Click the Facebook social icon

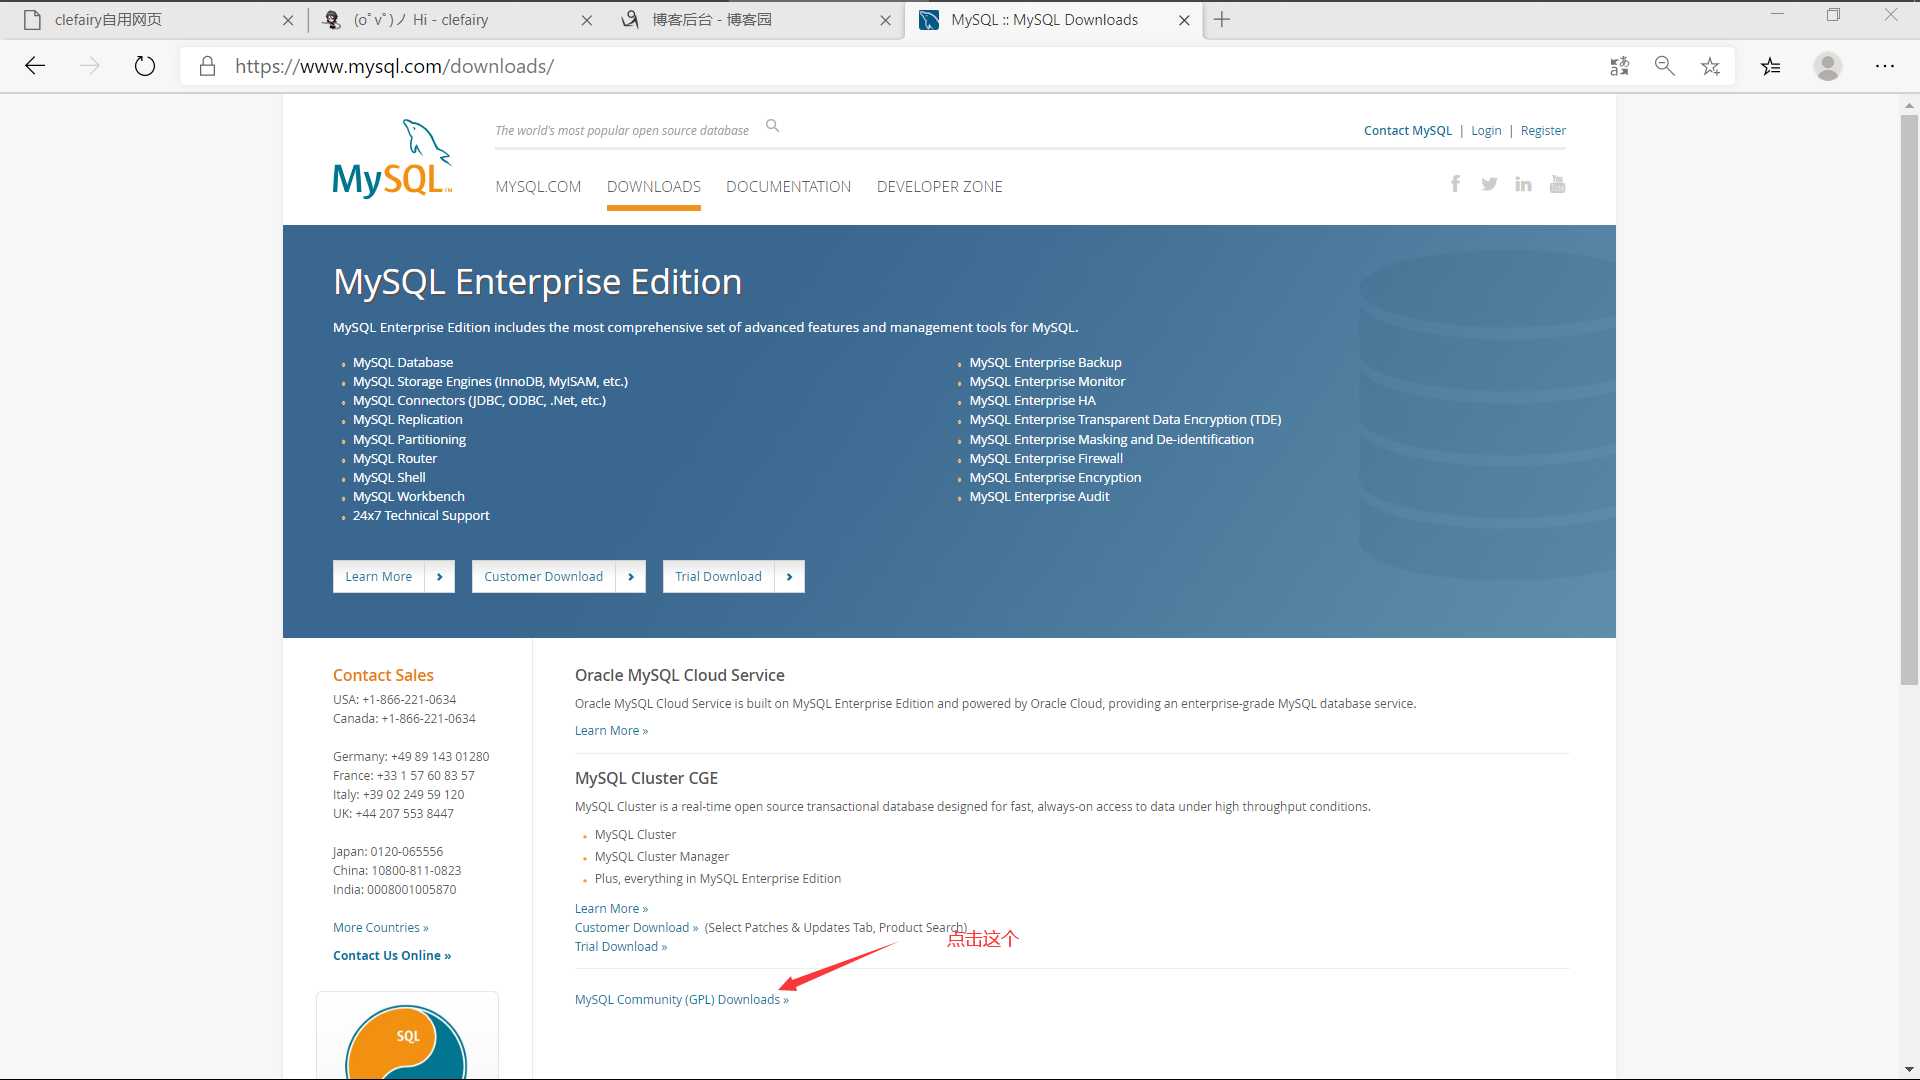click(x=1456, y=183)
